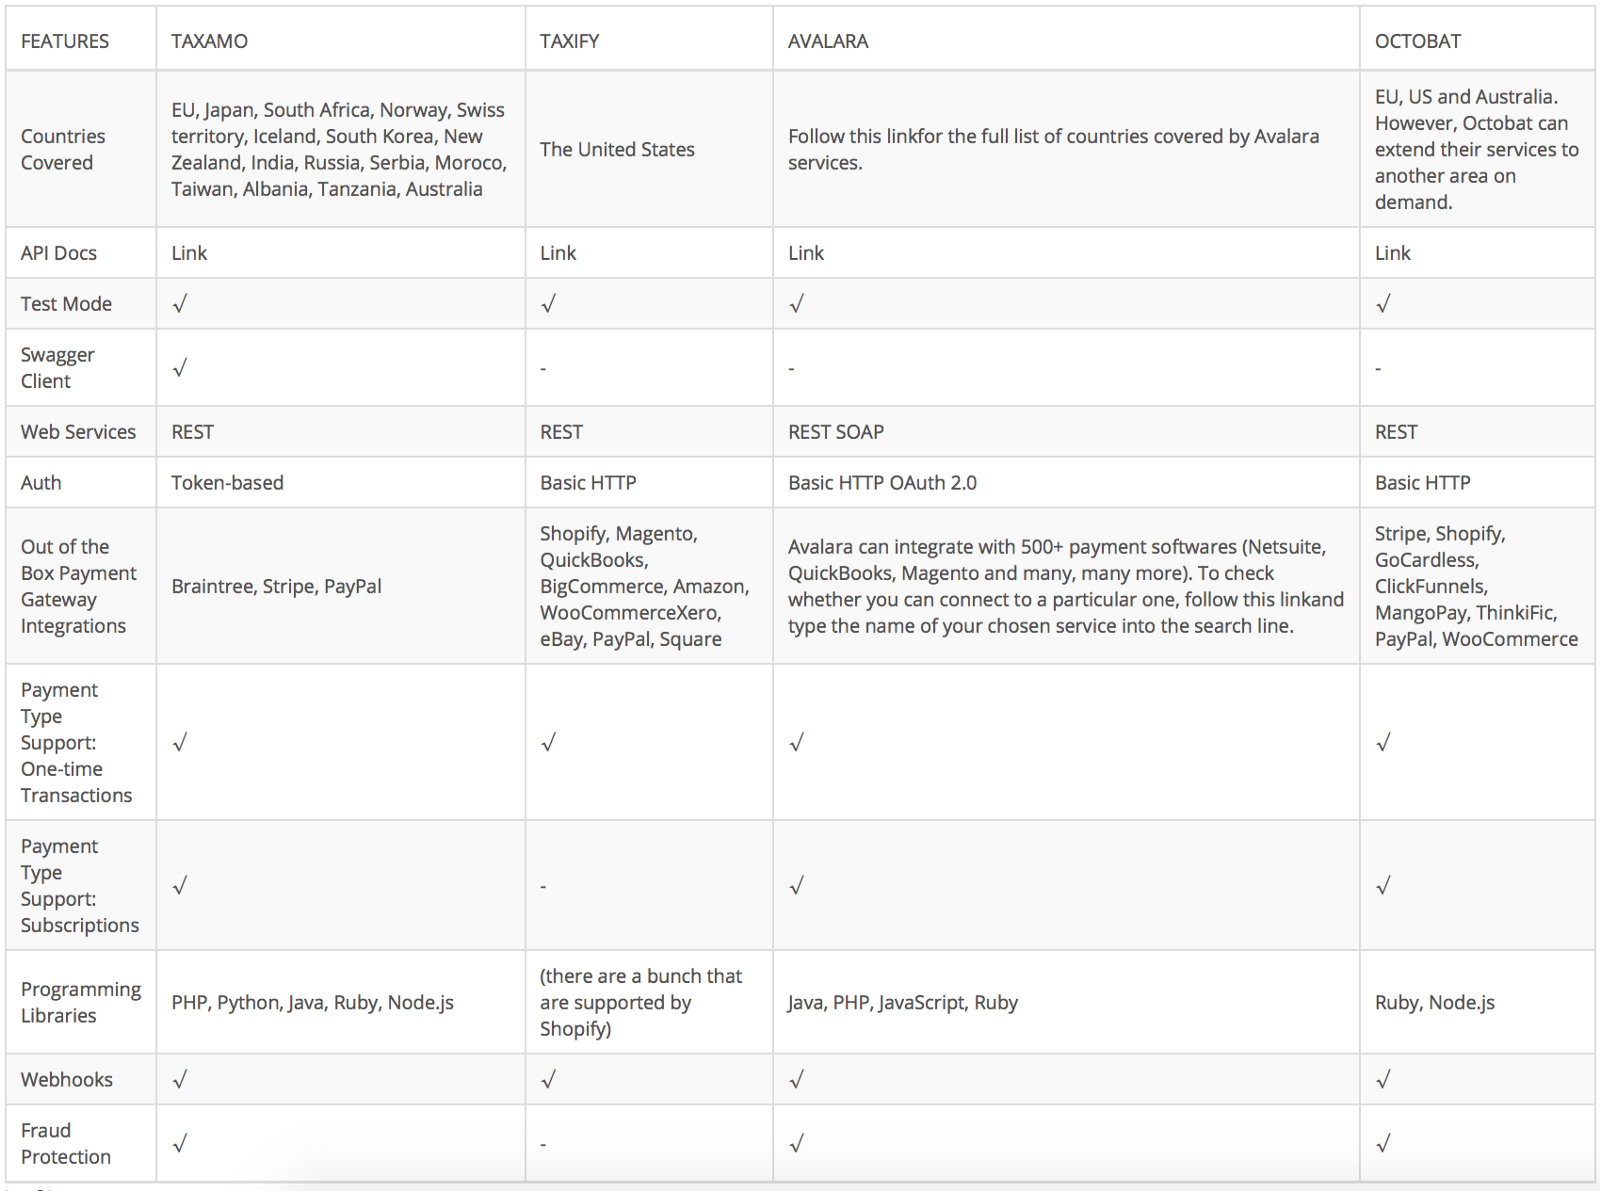Screen dimensions: 1600x1191
Task: Click Taxamo's Subscriptions support checkmark
Action: pos(180,886)
